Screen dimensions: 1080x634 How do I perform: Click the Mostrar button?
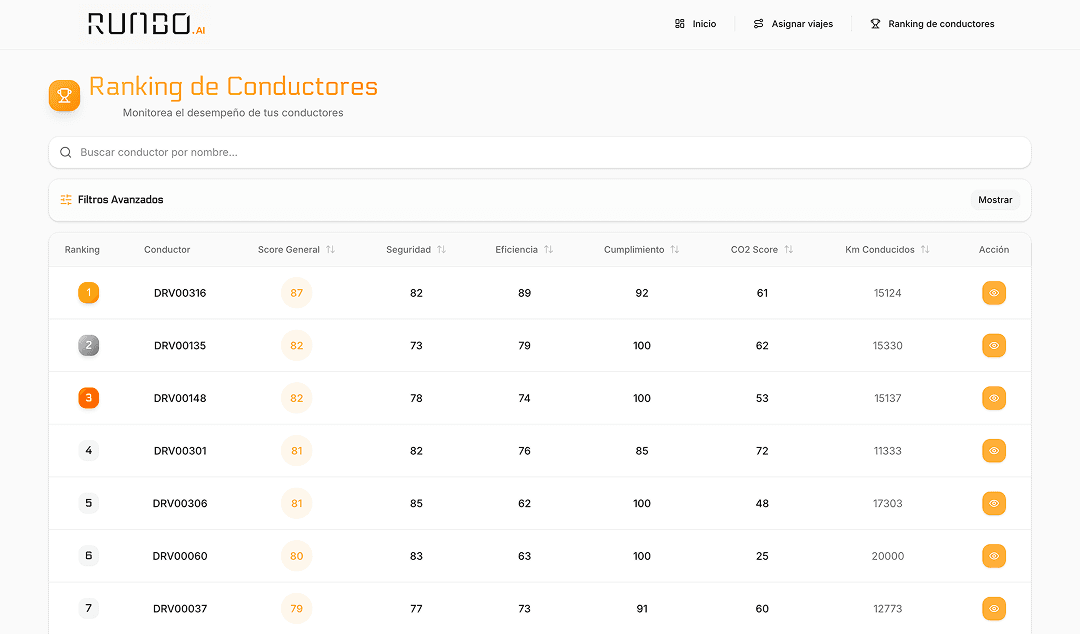click(x=995, y=200)
